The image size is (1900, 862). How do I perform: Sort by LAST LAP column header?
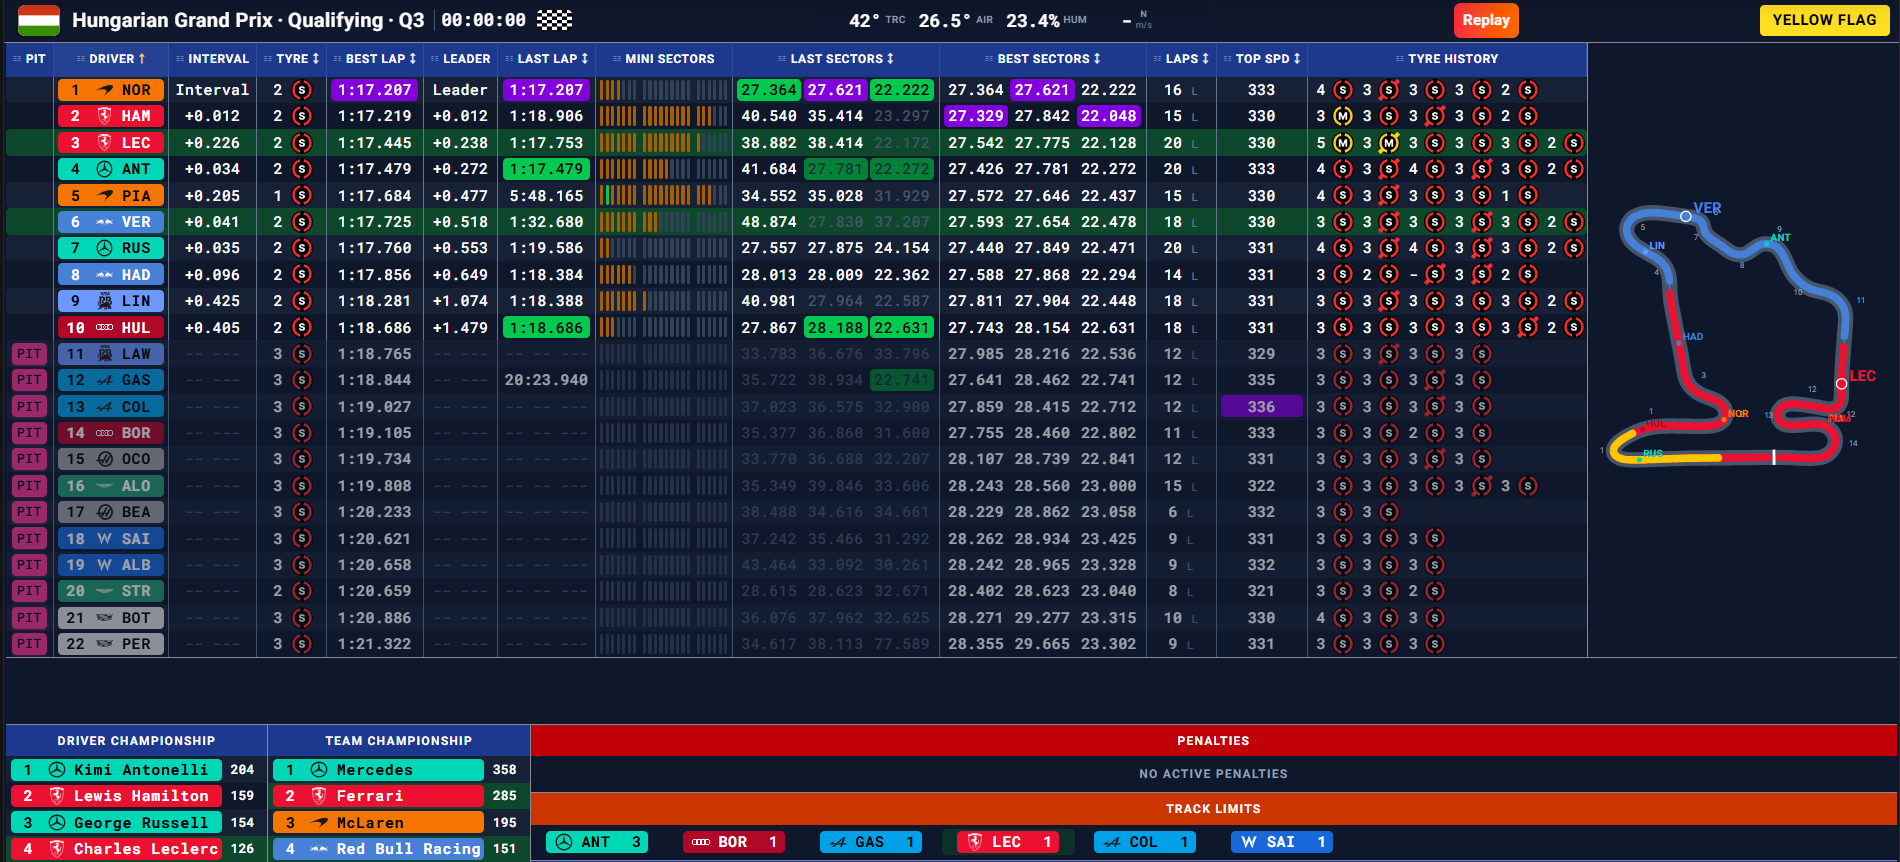pos(547,59)
